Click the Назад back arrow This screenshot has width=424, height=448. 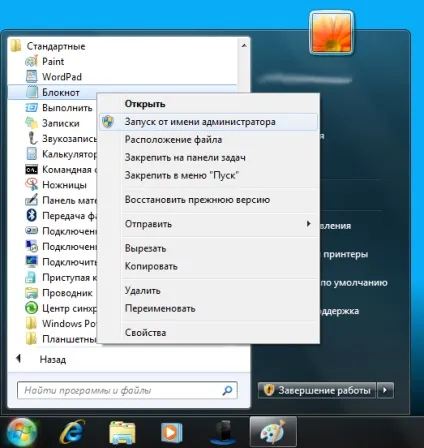[x=18, y=359]
